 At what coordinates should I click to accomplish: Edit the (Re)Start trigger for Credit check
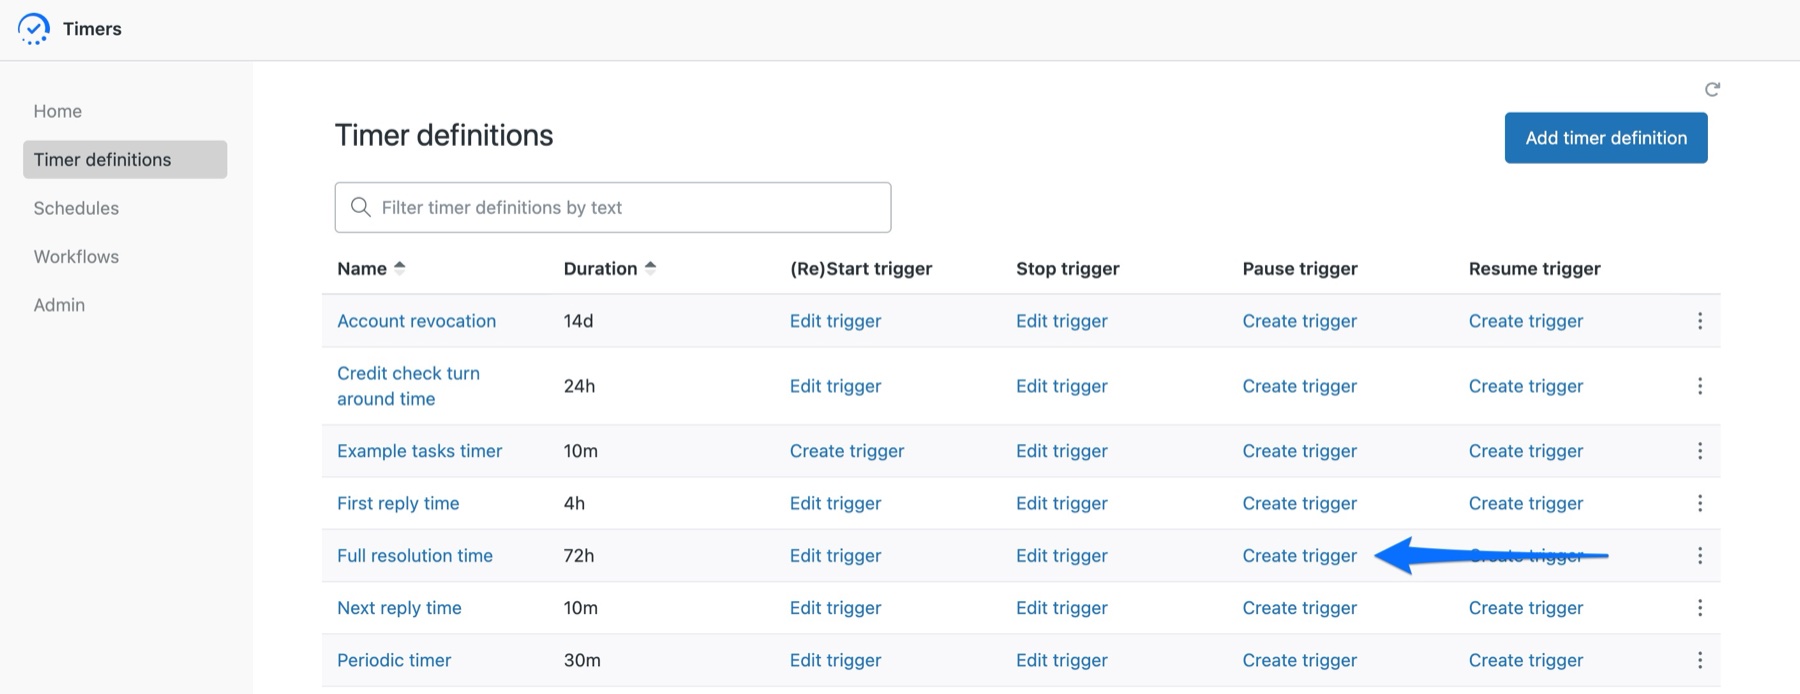835,386
